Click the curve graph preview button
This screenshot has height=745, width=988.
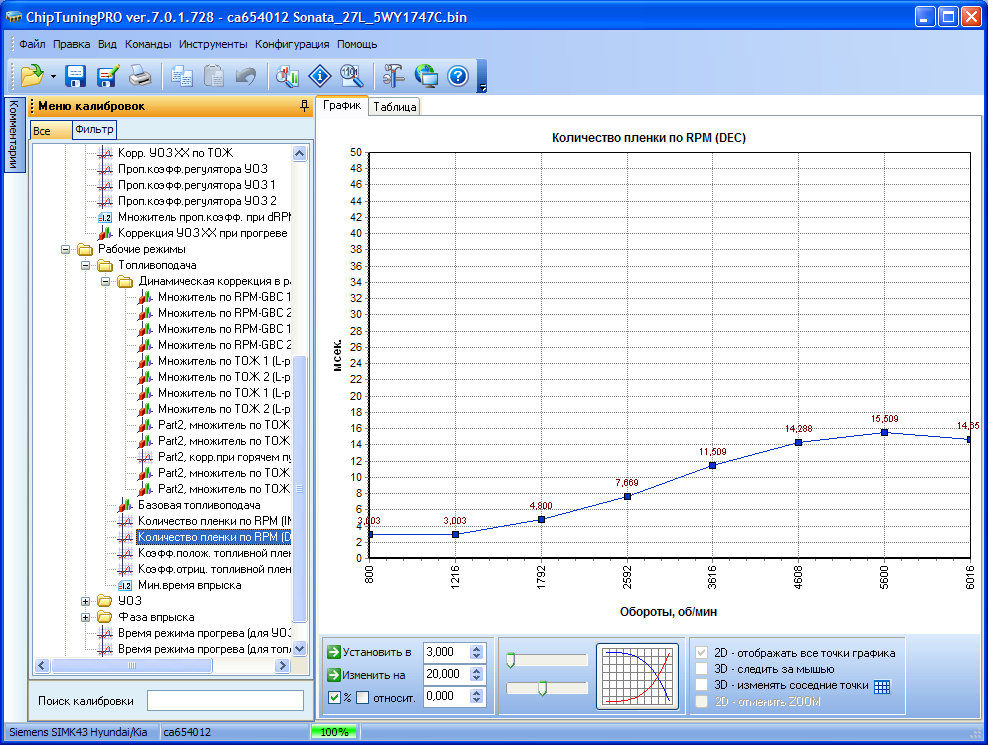[637, 675]
